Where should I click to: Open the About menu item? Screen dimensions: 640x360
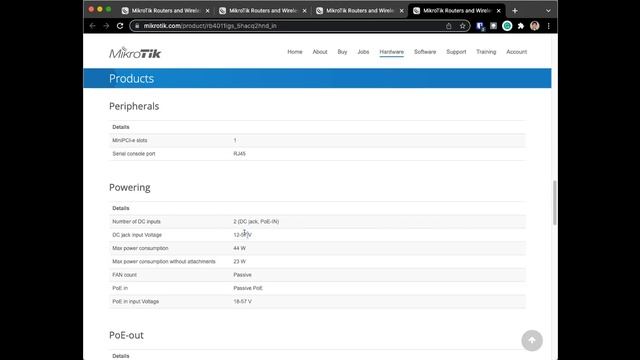tap(320, 52)
